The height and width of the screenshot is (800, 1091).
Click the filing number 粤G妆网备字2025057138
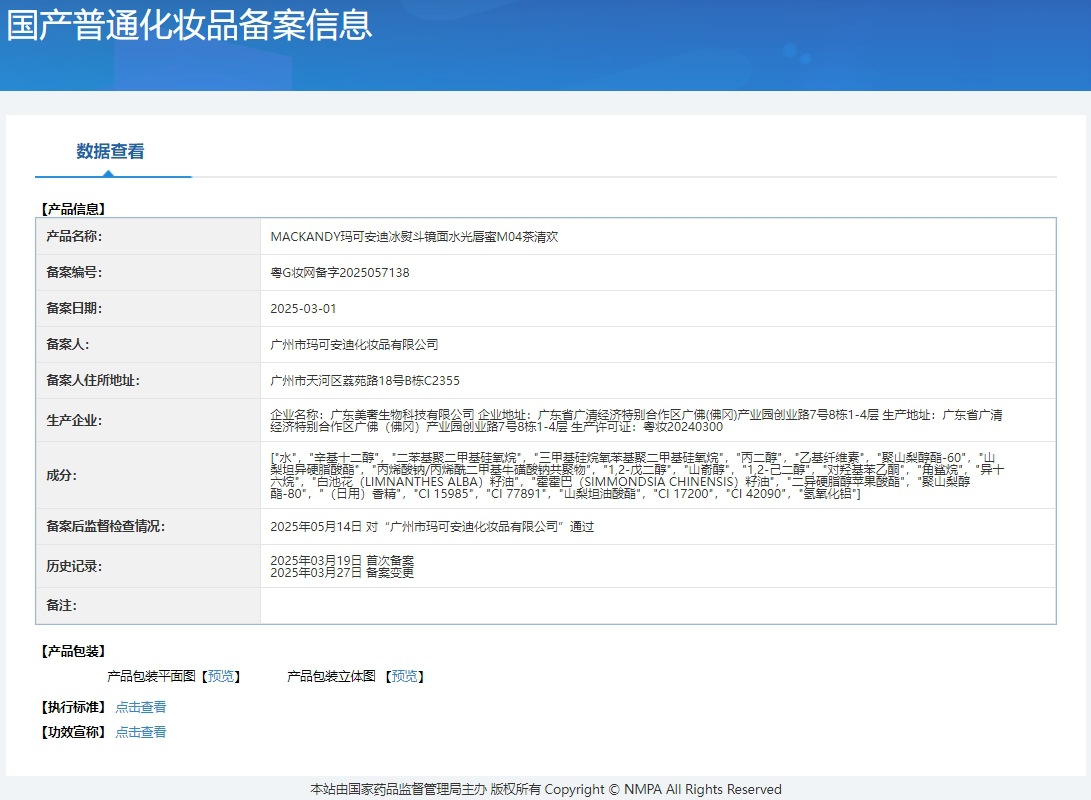(340, 273)
